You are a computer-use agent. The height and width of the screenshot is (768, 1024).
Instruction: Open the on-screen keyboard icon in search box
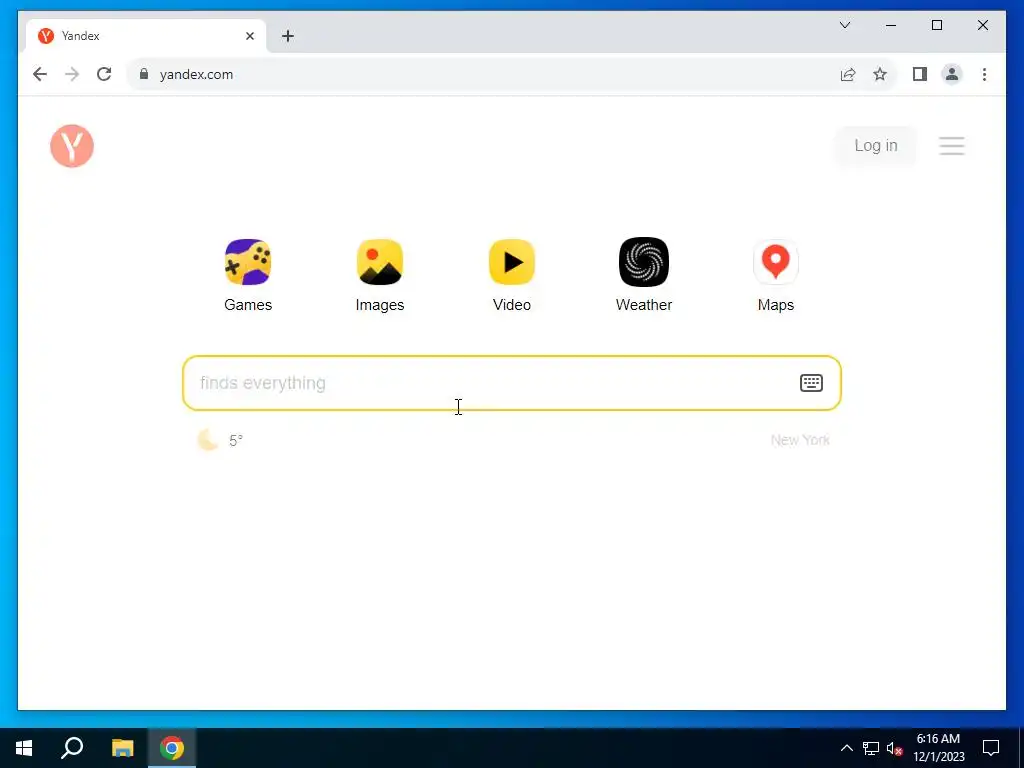811,383
